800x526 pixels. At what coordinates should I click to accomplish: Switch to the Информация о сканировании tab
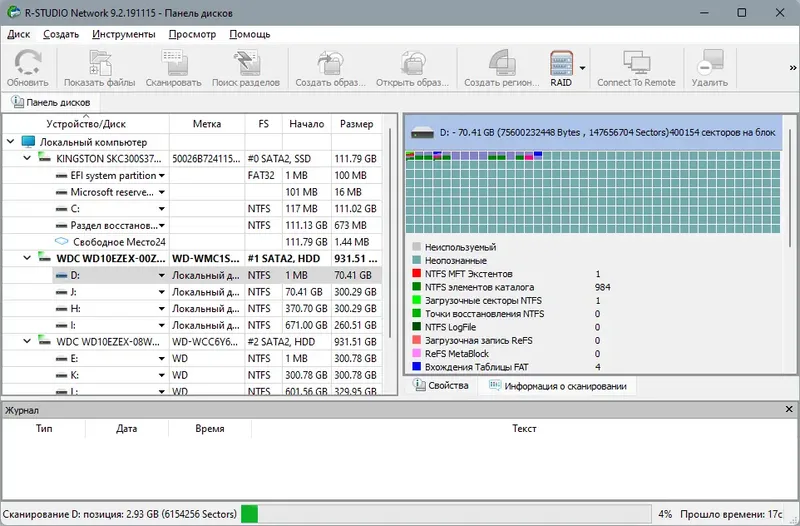click(558, 386)
